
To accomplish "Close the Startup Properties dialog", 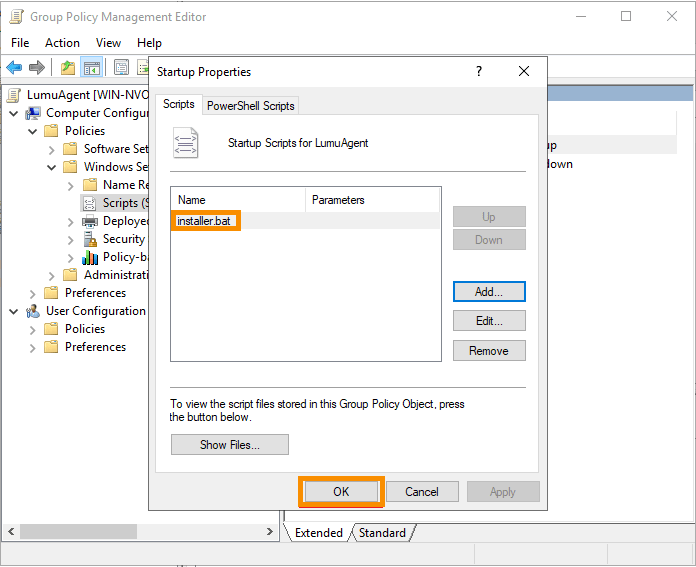I will point(524,71).
